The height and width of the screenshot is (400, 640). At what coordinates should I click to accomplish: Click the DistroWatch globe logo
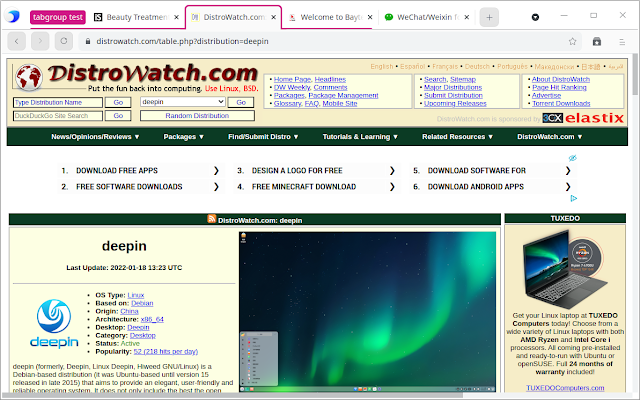point(29,77)
